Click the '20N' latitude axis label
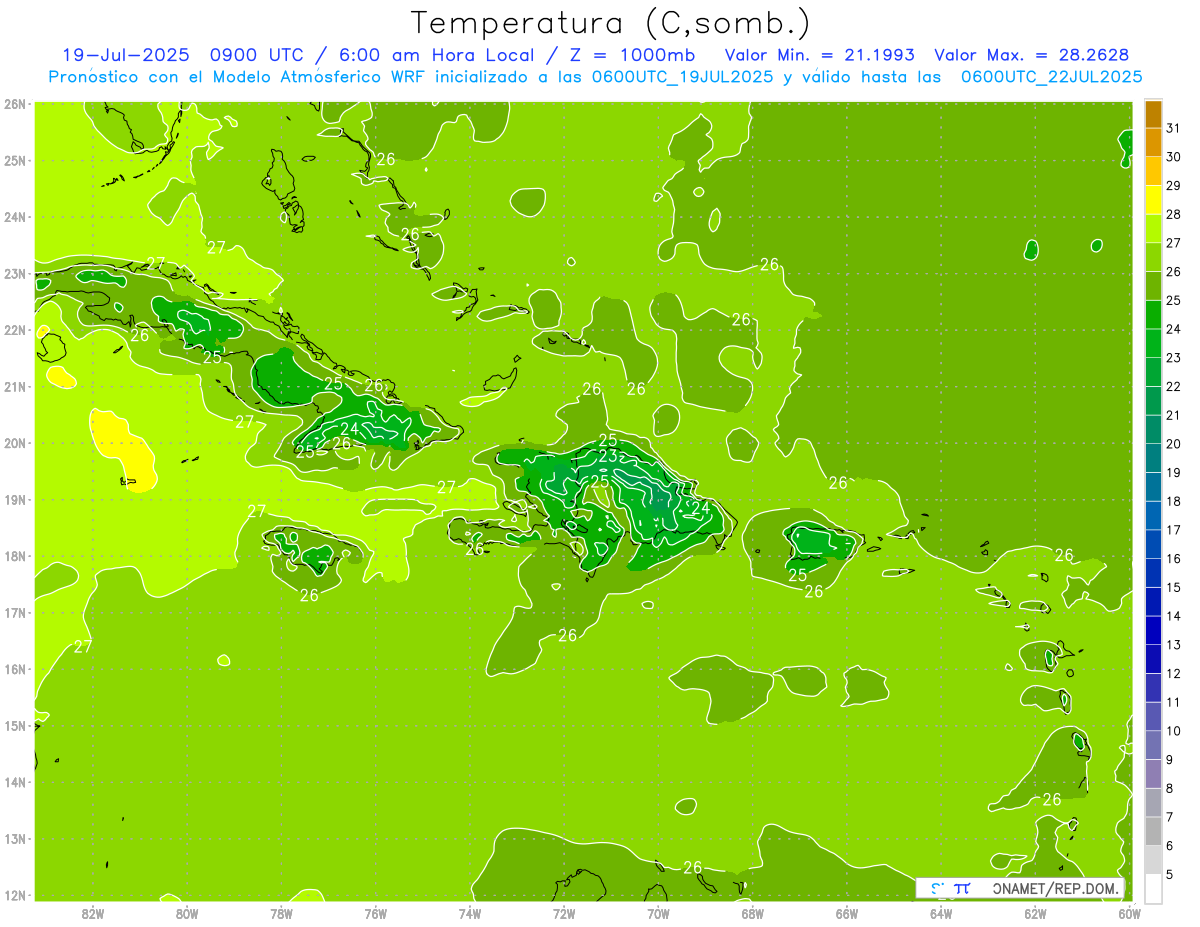1200x927 pixels. tap(14, 443)
